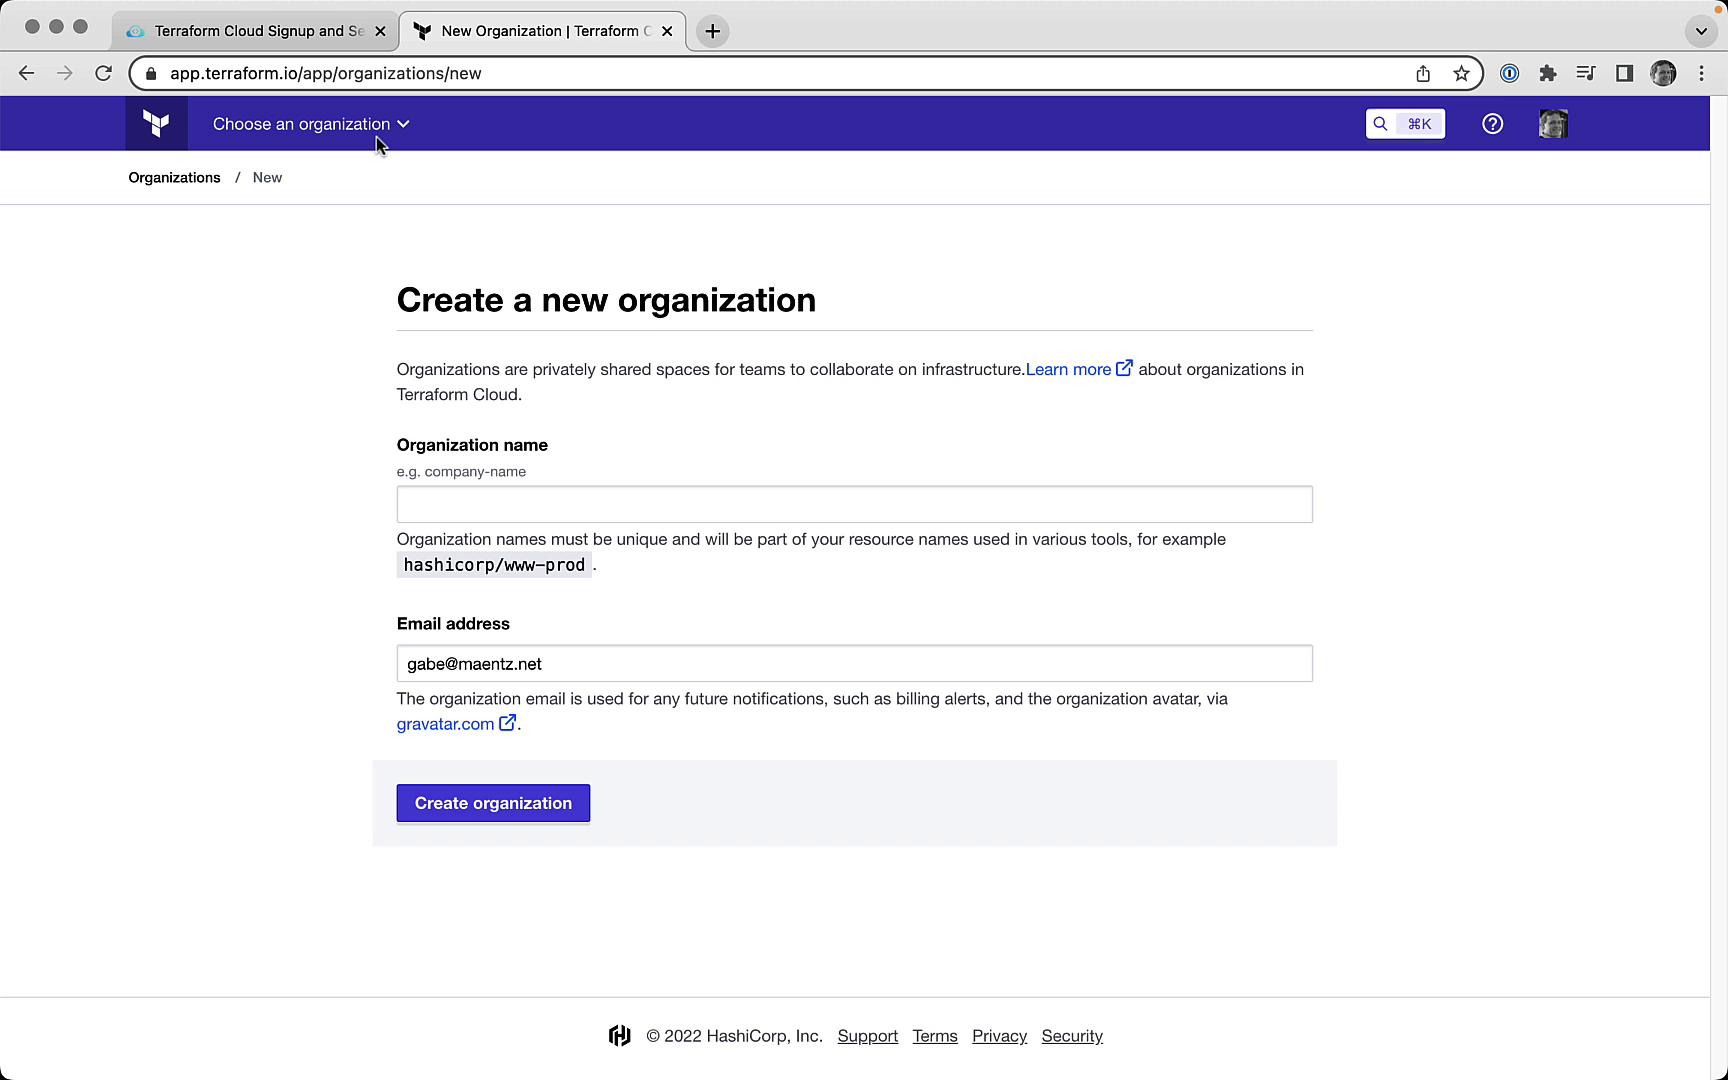
Task: Open the Terms footer link
Action: pyautogui.click(x=935, y=1036)
